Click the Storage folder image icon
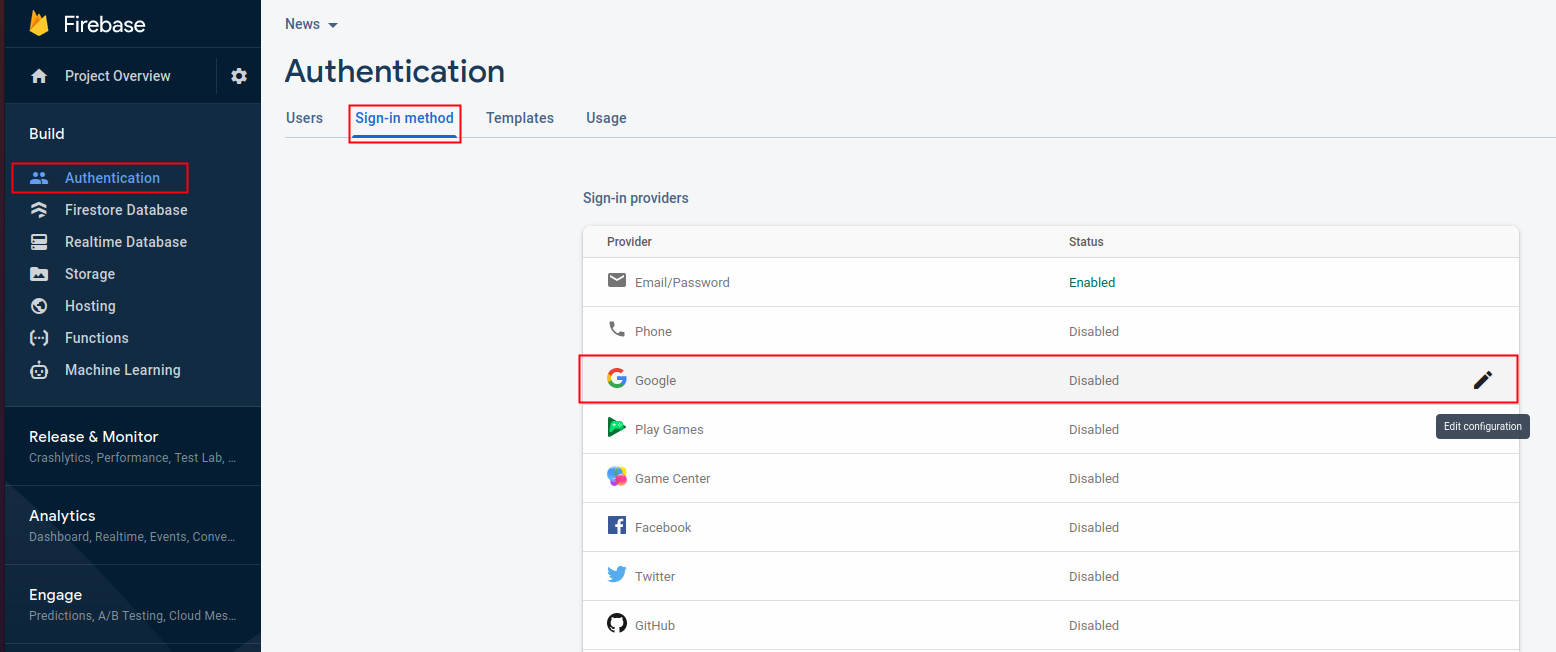Viewport: 1556px width, 652px height. [x=39, y=274]
